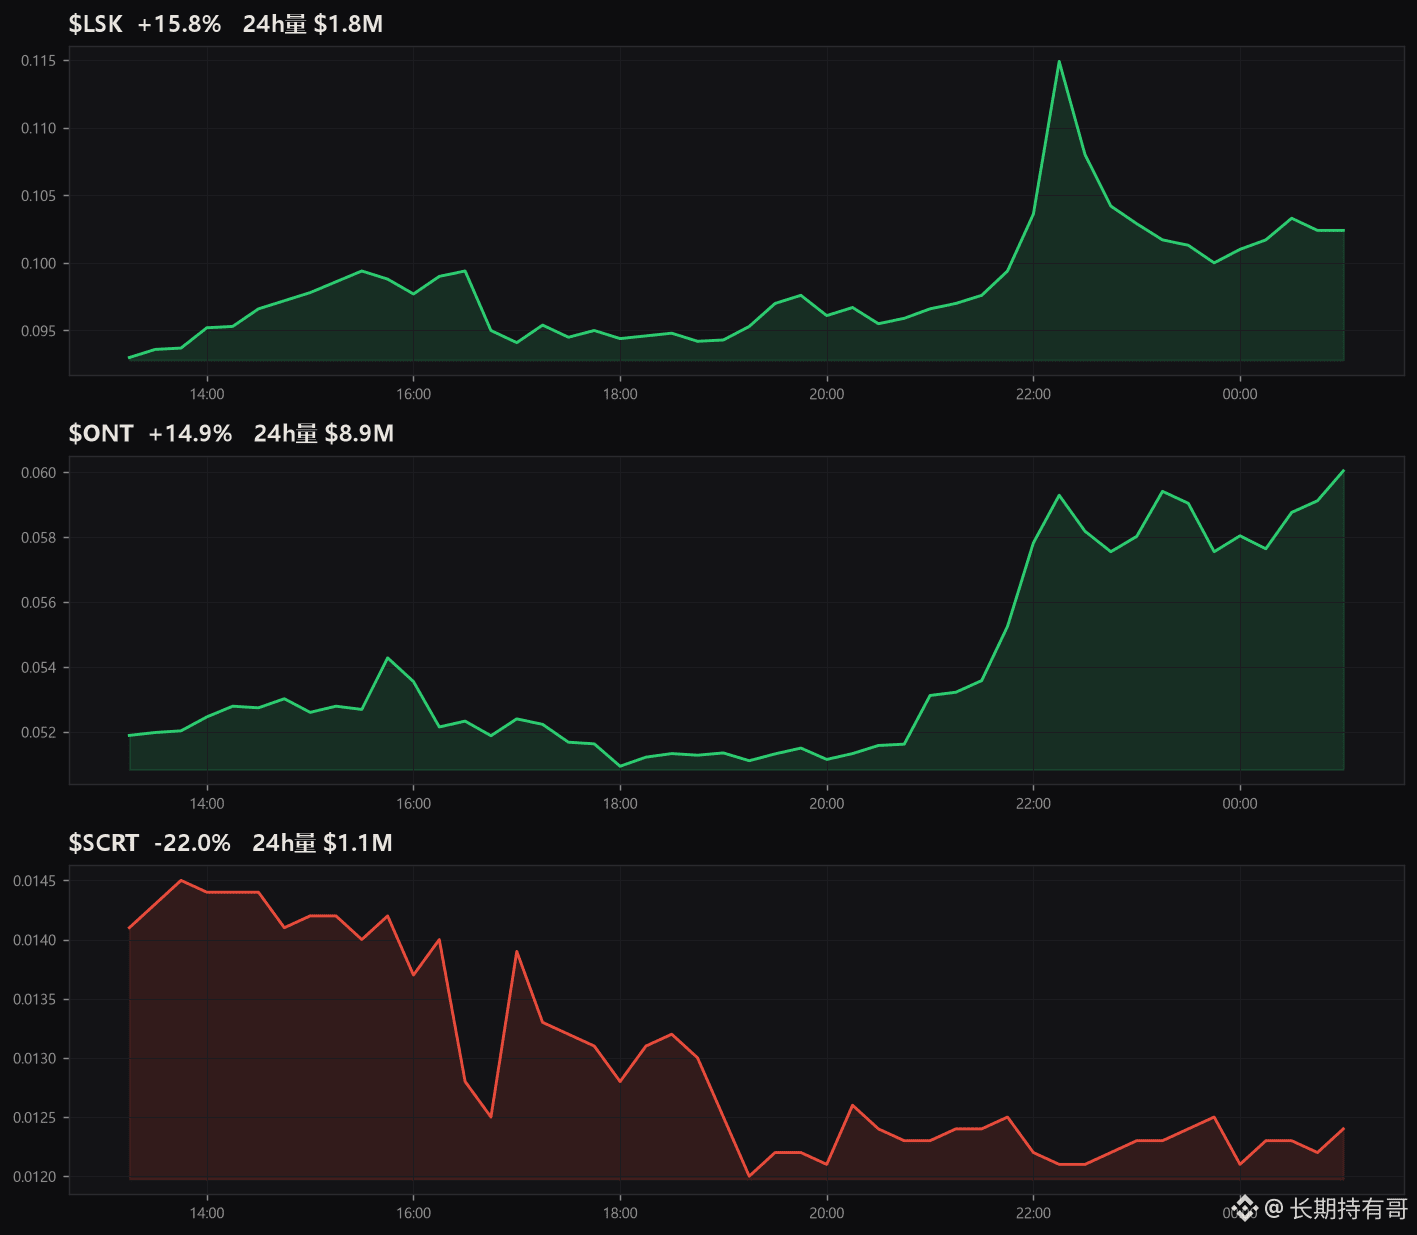
Task: Click the 0.054 price axis label
Action: (40, 668)
